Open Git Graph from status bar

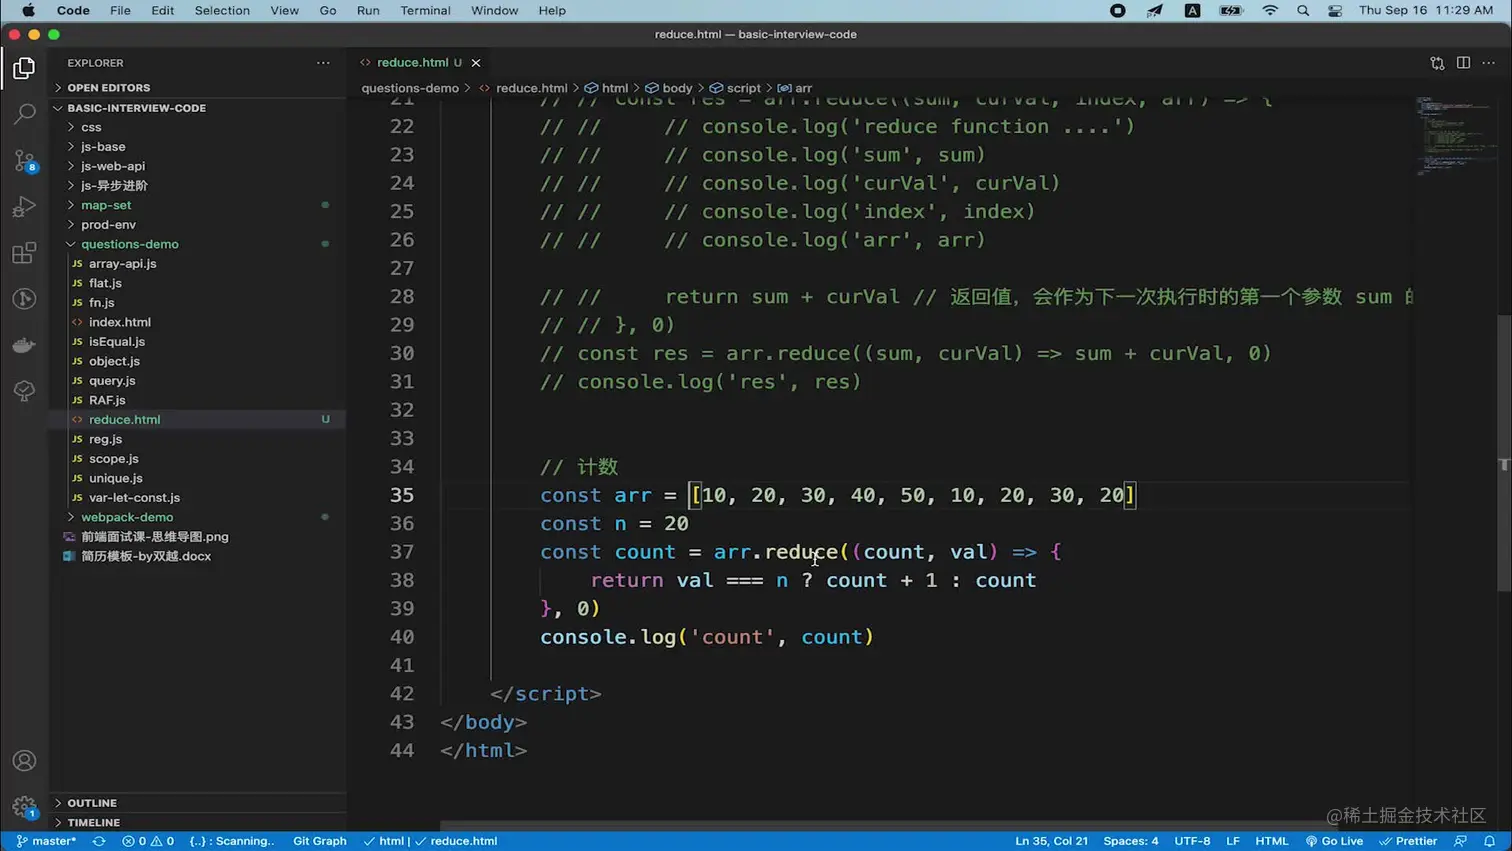coord(320,841)
